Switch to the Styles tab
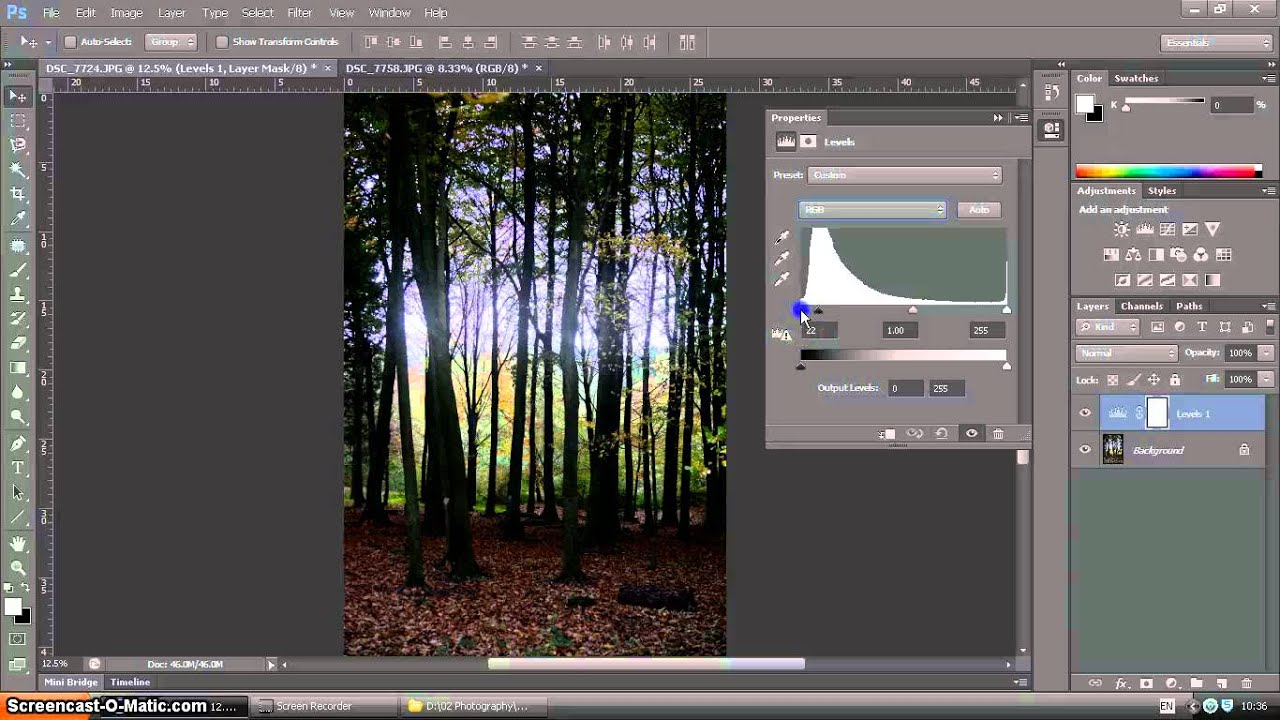Image resolution: width=1280 pixels, height=720 pixels. [x=1162, y=190]
